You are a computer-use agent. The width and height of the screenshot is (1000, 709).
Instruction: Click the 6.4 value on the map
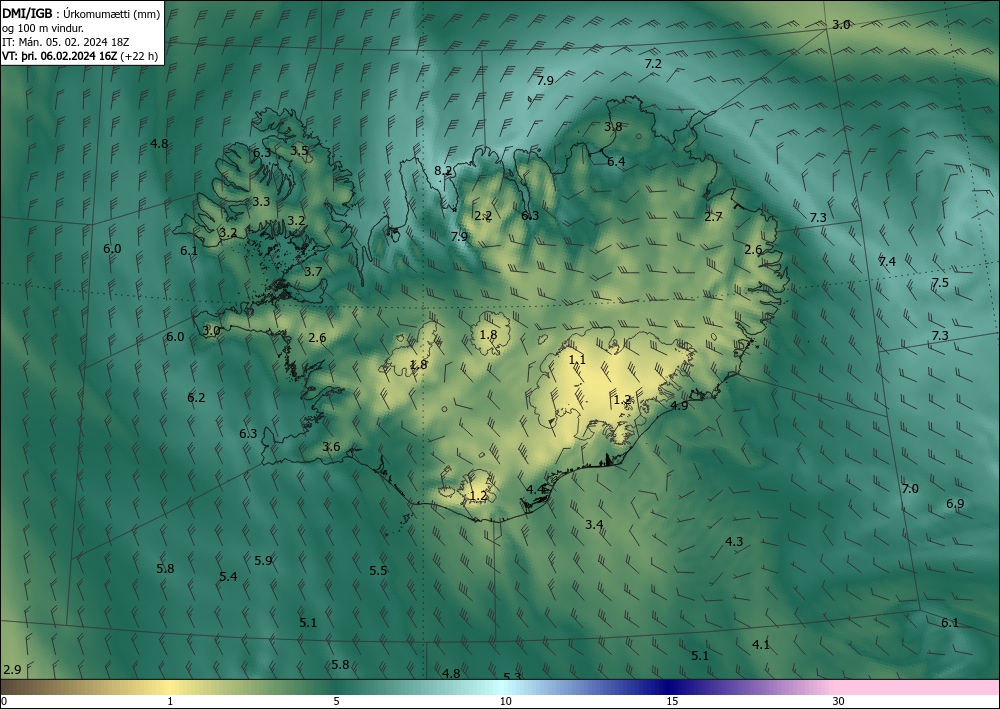pyautogui.click(x=616, y=162)
